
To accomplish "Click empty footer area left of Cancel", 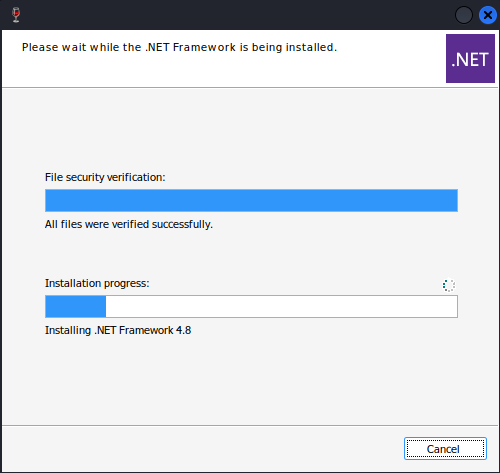I will tap(200, 449).
